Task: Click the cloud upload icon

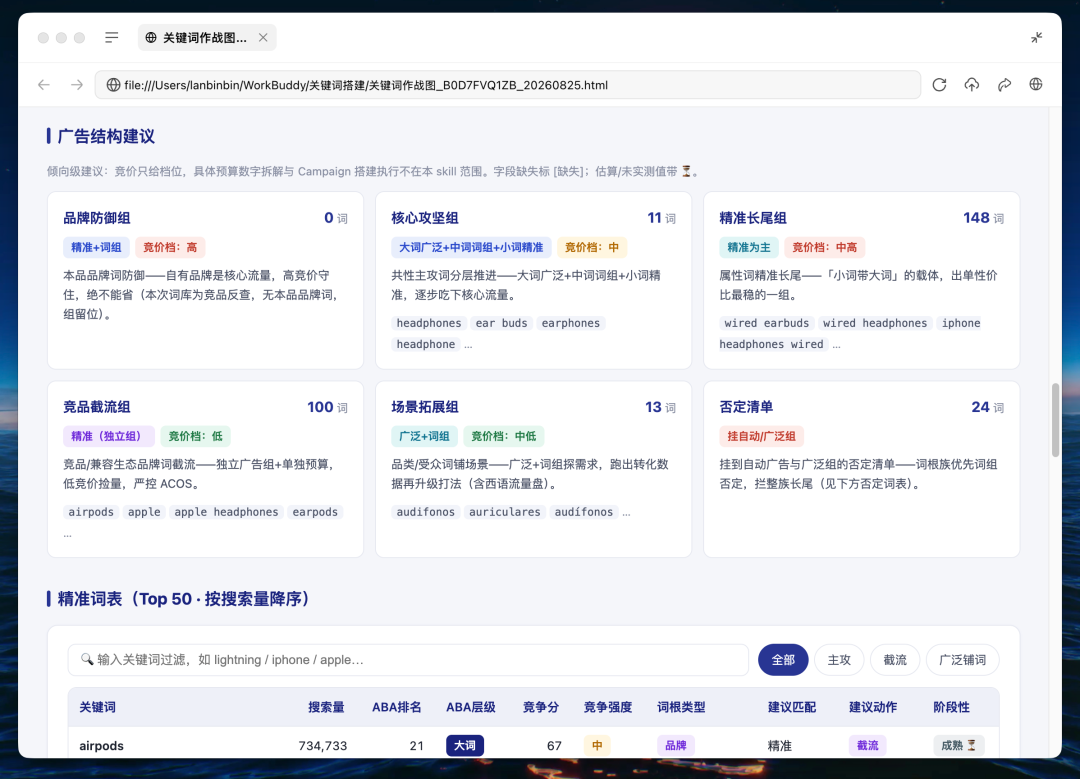Action: 971,85
